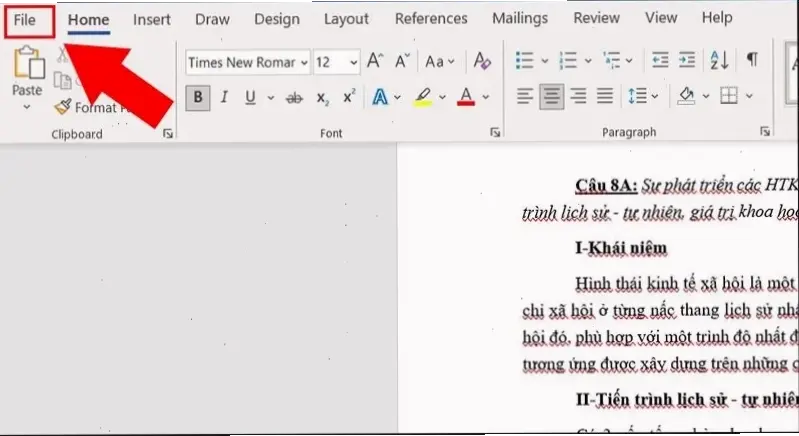Expand underline style options
Image resolution: width=799 pixels, height=436 pixels.
pyautogui.click(x=271, y=97)
